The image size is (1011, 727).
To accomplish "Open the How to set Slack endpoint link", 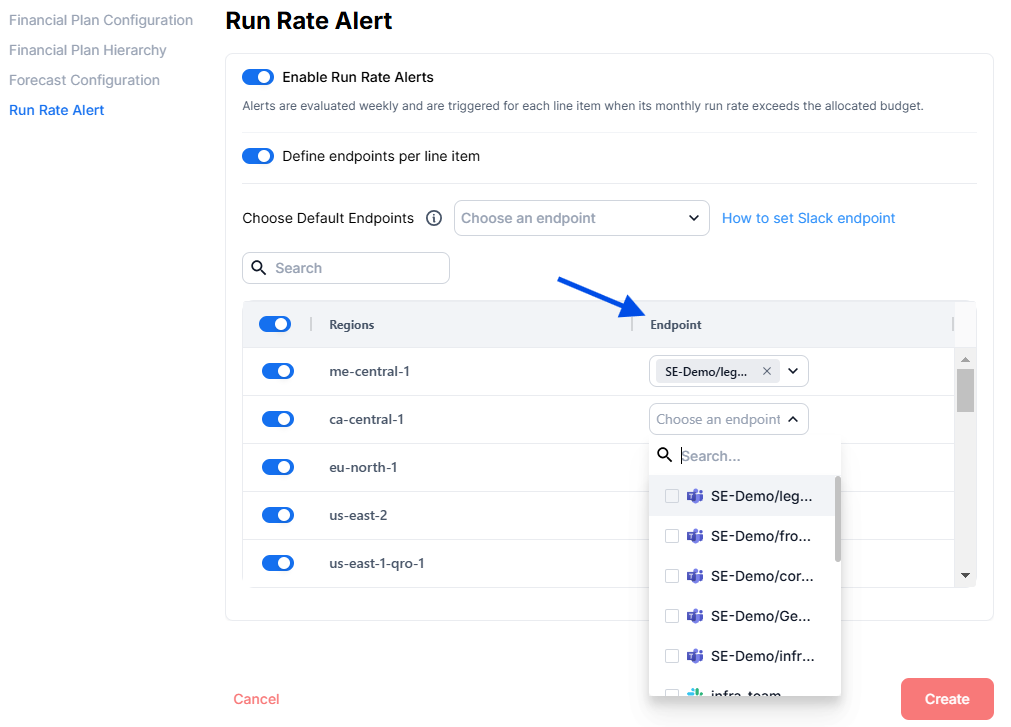I will point(808,218).
